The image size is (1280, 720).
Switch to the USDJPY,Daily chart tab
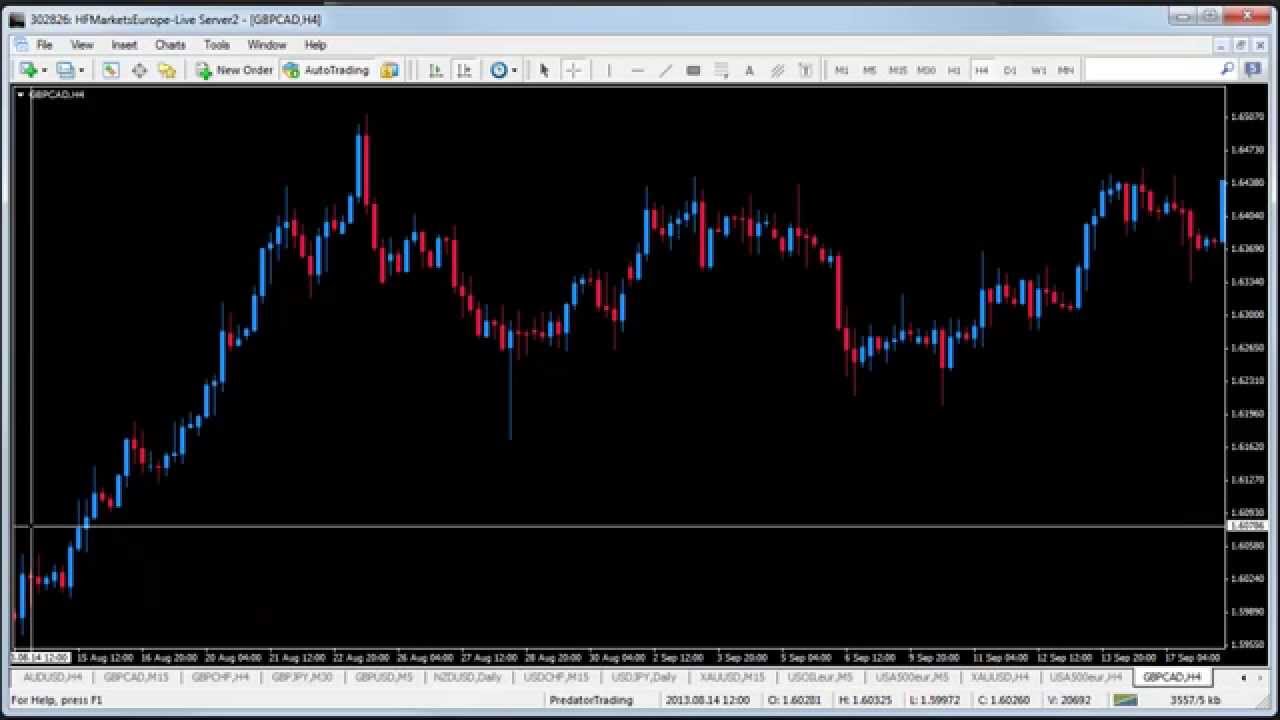(644, 677)
